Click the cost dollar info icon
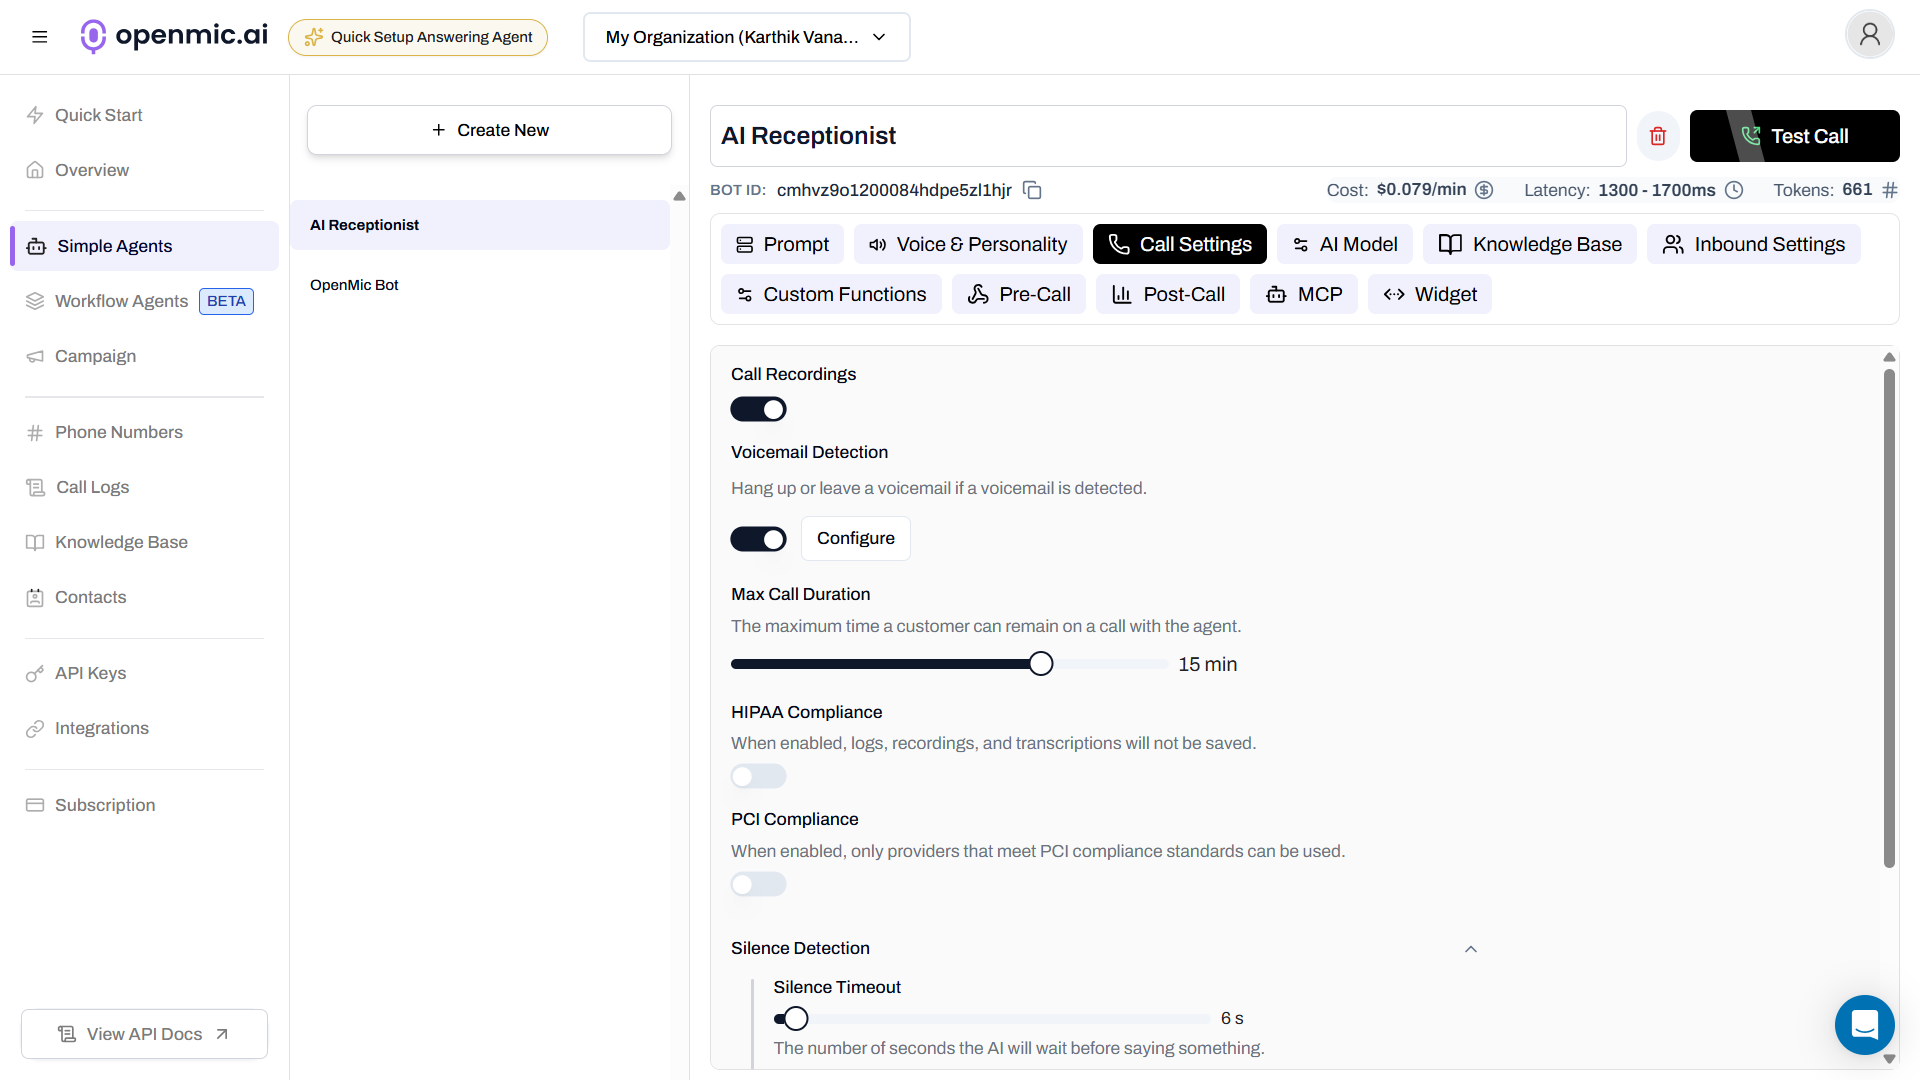The image size is (1920, 1080). (1484, 190)
